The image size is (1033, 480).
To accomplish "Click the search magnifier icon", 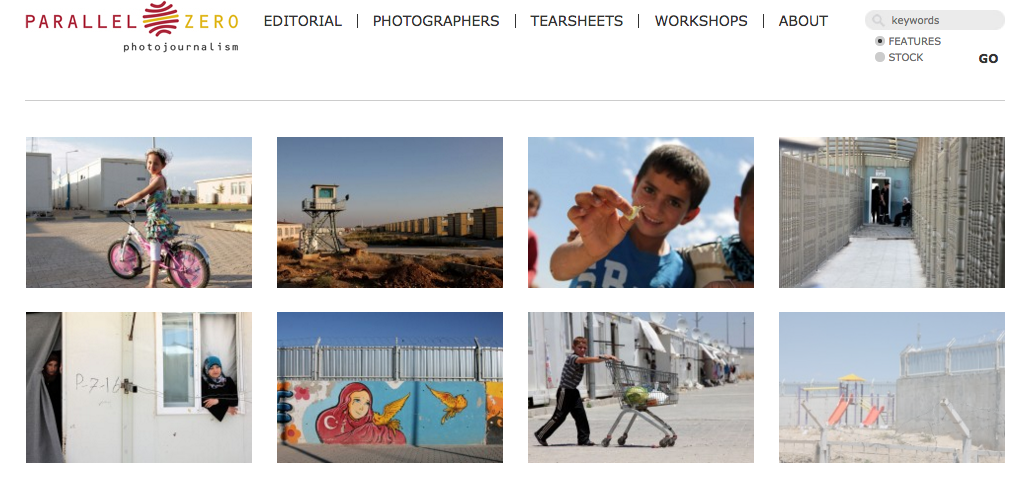I will [x=878, y=20].
